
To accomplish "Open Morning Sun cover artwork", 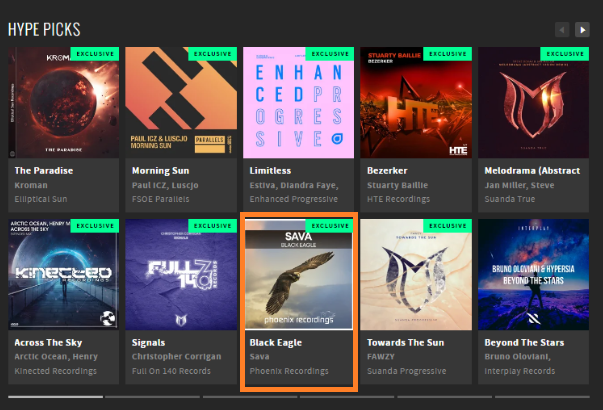I will point(181,102).
